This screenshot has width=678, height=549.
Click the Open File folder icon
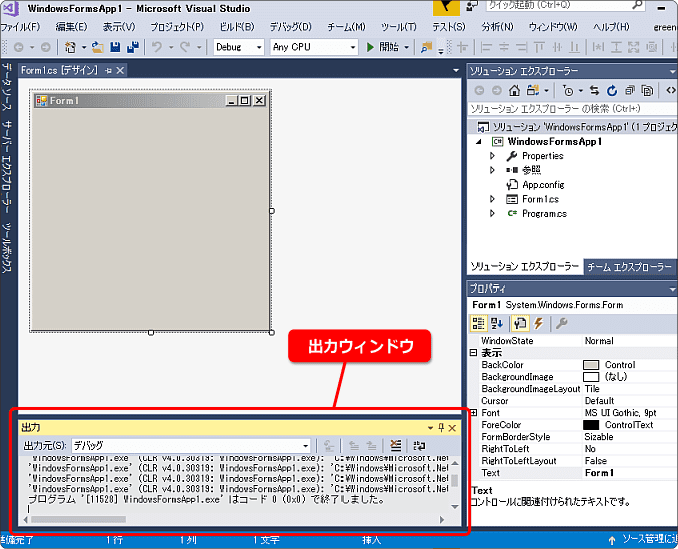tap(98, 47)
